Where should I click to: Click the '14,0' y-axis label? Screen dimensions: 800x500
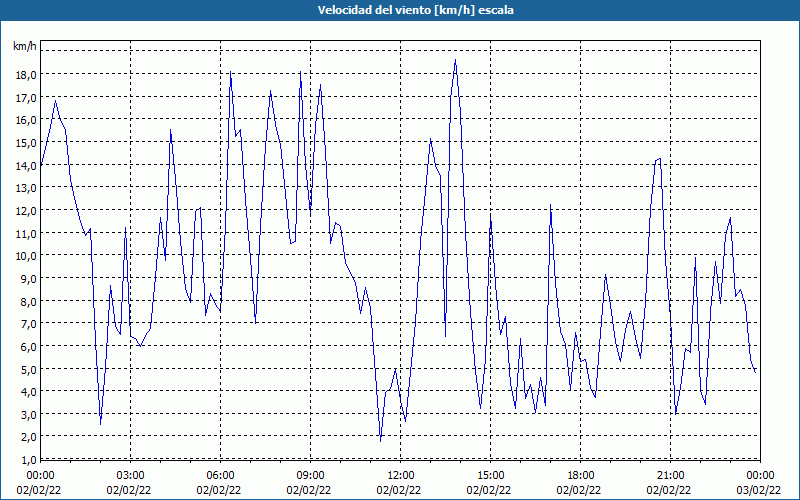click(x=27, y=165)
